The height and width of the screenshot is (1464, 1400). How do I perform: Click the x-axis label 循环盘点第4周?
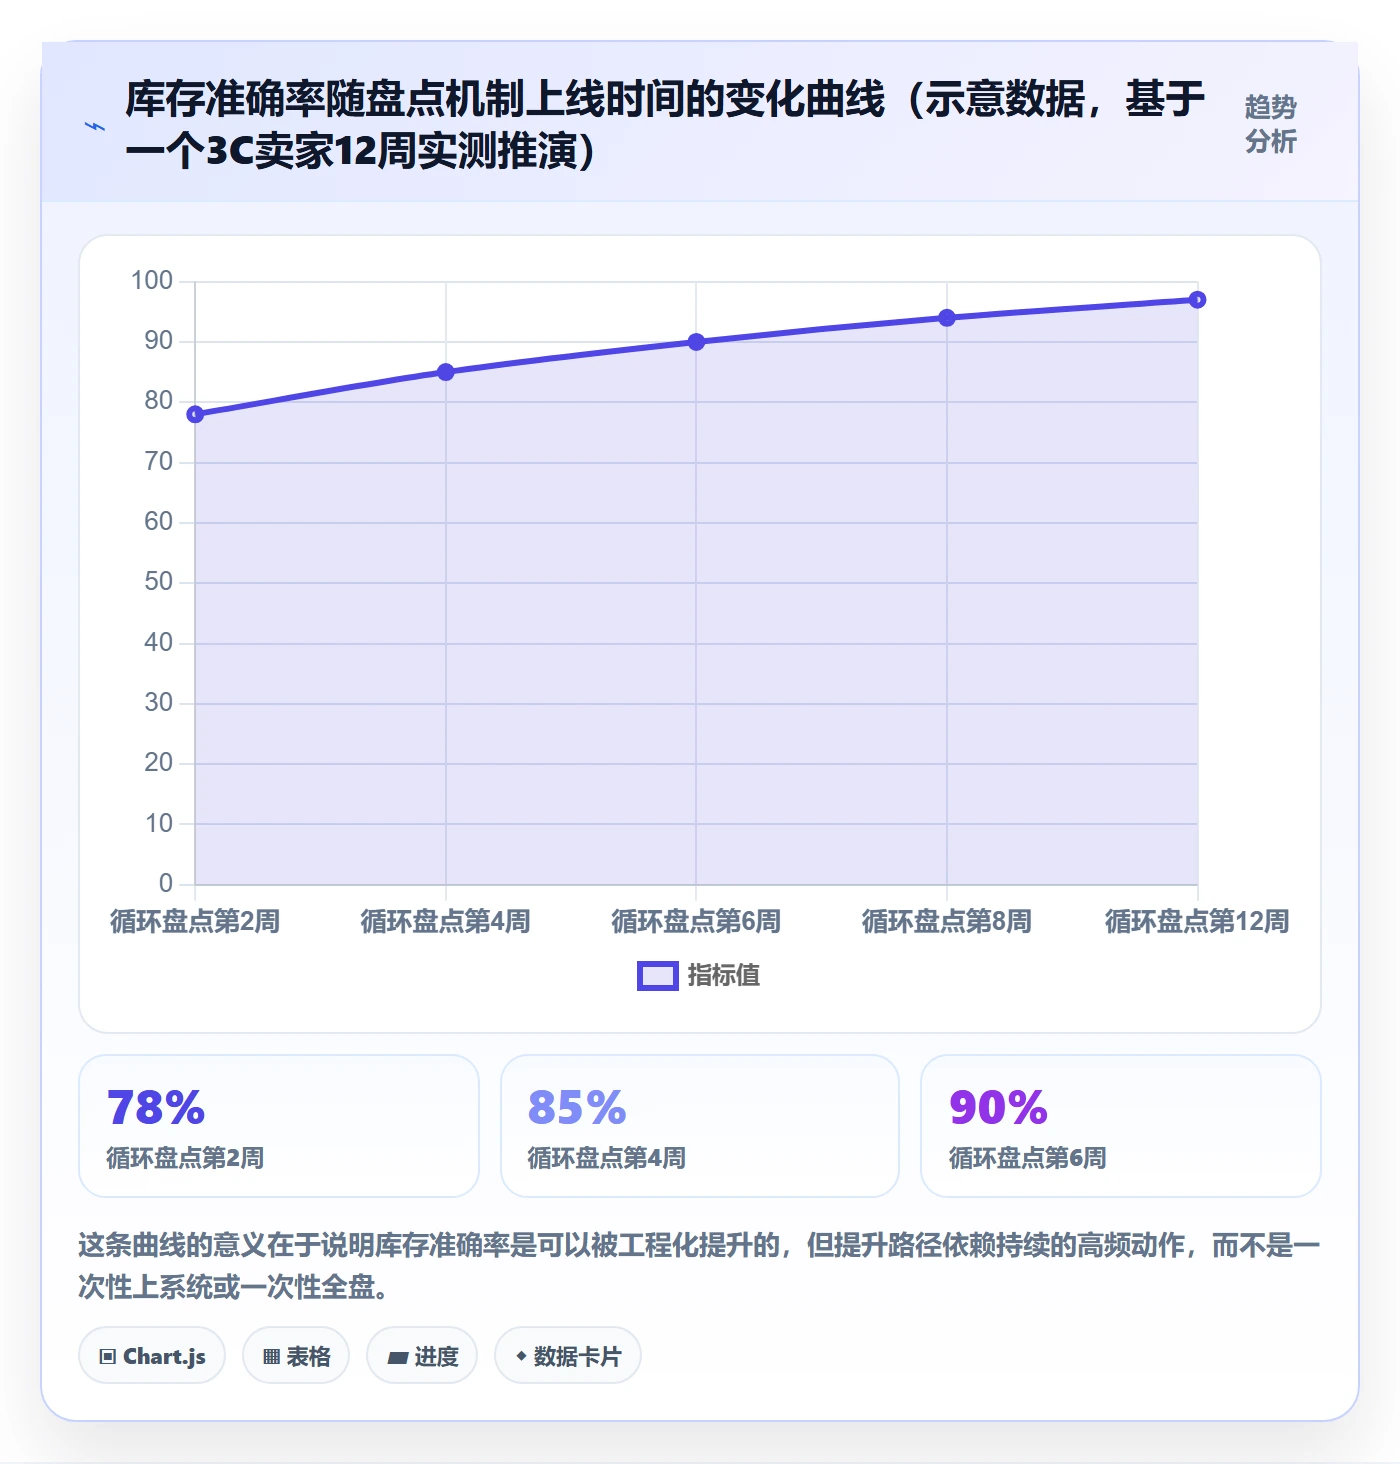(x=446, y=921)
